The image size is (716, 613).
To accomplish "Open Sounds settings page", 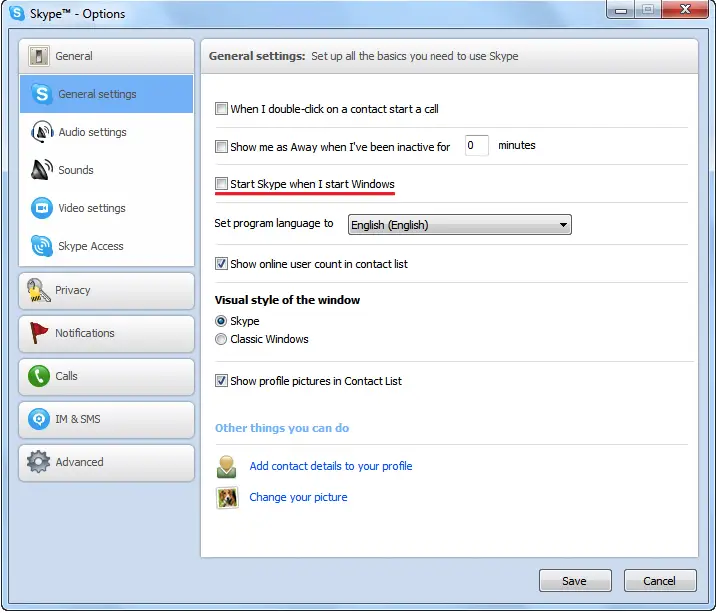I will (x=106, y=170).
